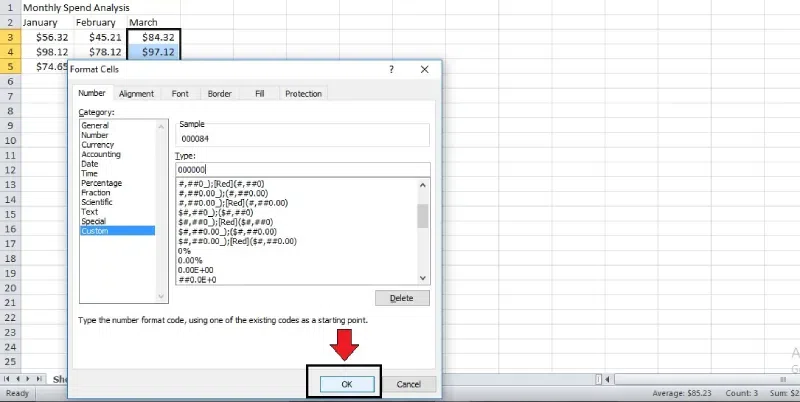Click the Count: 3 status bar entry
The image size is (800, 402).
741,393
